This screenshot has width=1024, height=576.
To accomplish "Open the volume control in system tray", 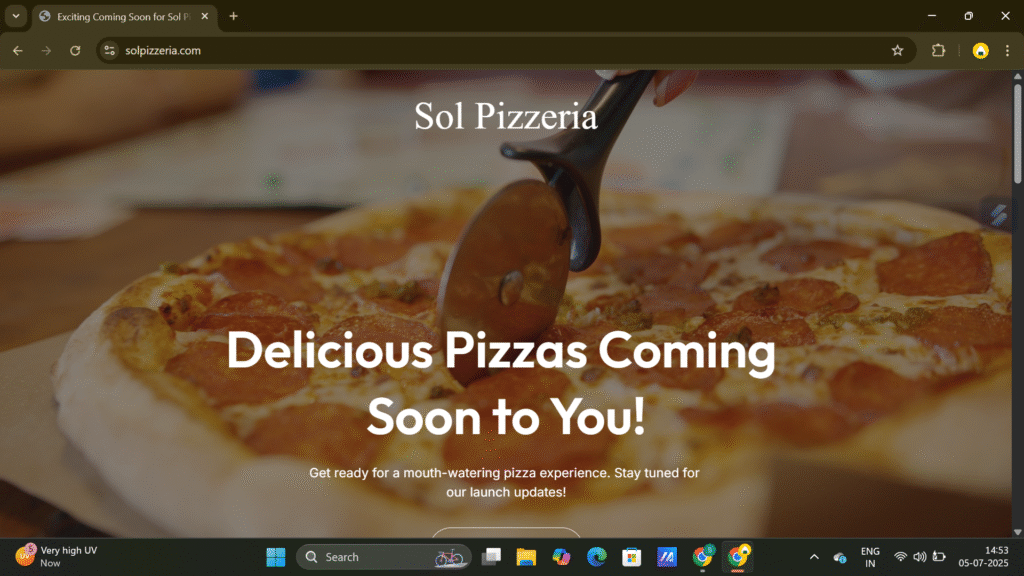I will [x=919, y=557].
